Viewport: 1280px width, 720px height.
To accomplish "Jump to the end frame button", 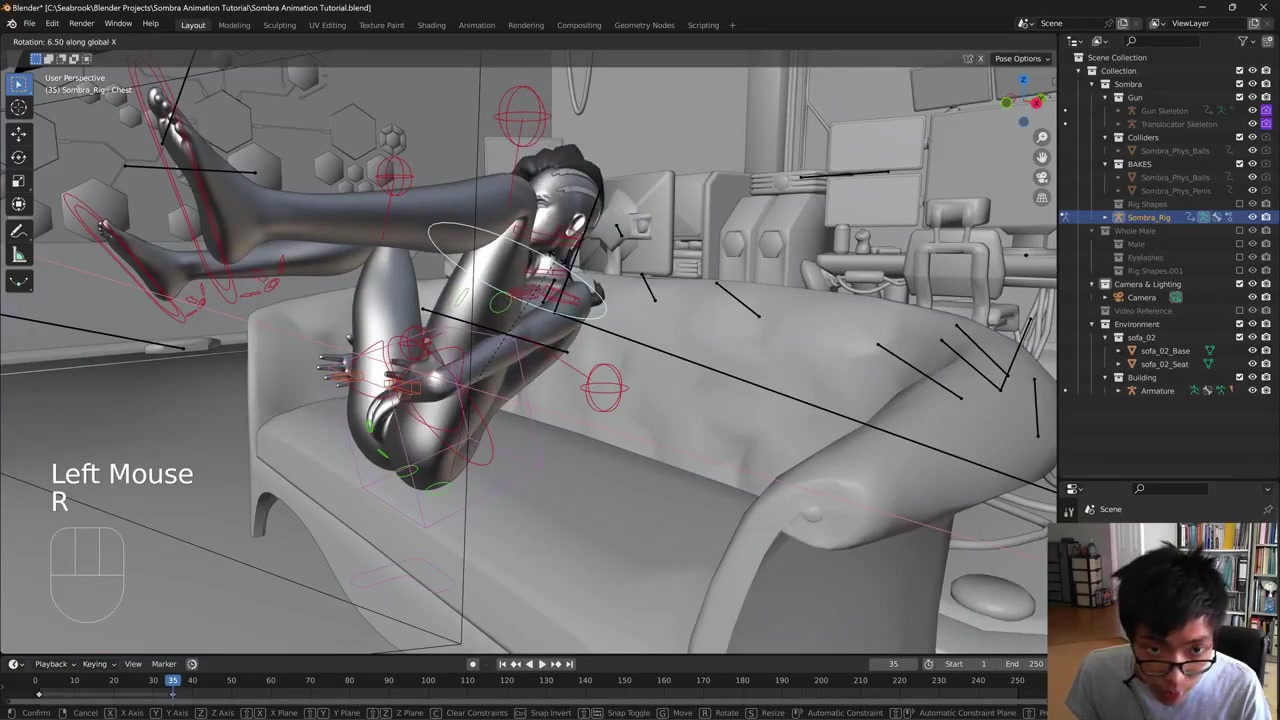I will pos(570,664).
